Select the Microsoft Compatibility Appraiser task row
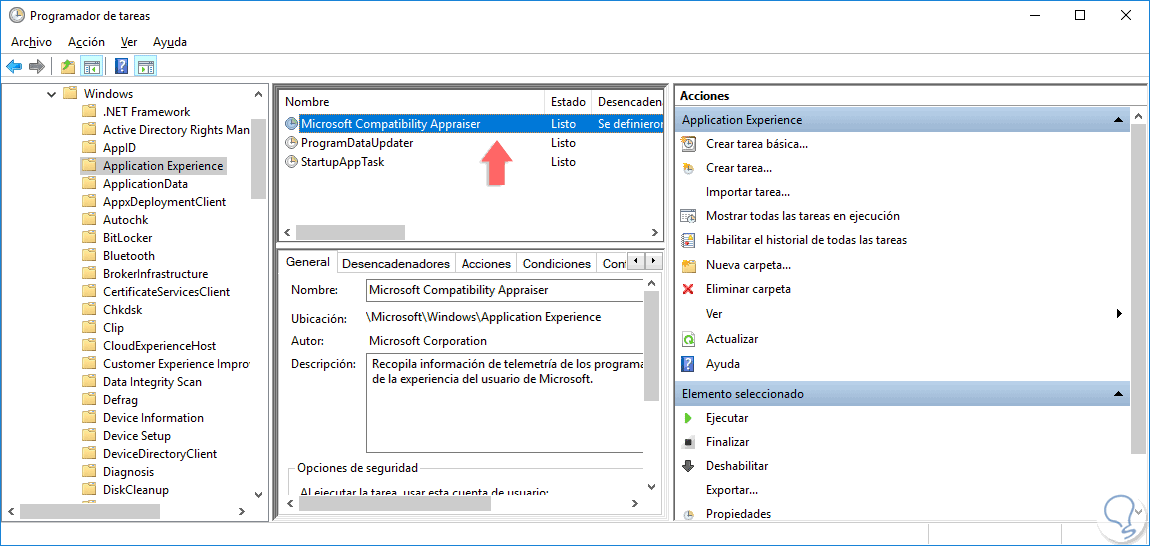This screenshot has height=546, width=1150. (473, 124)
